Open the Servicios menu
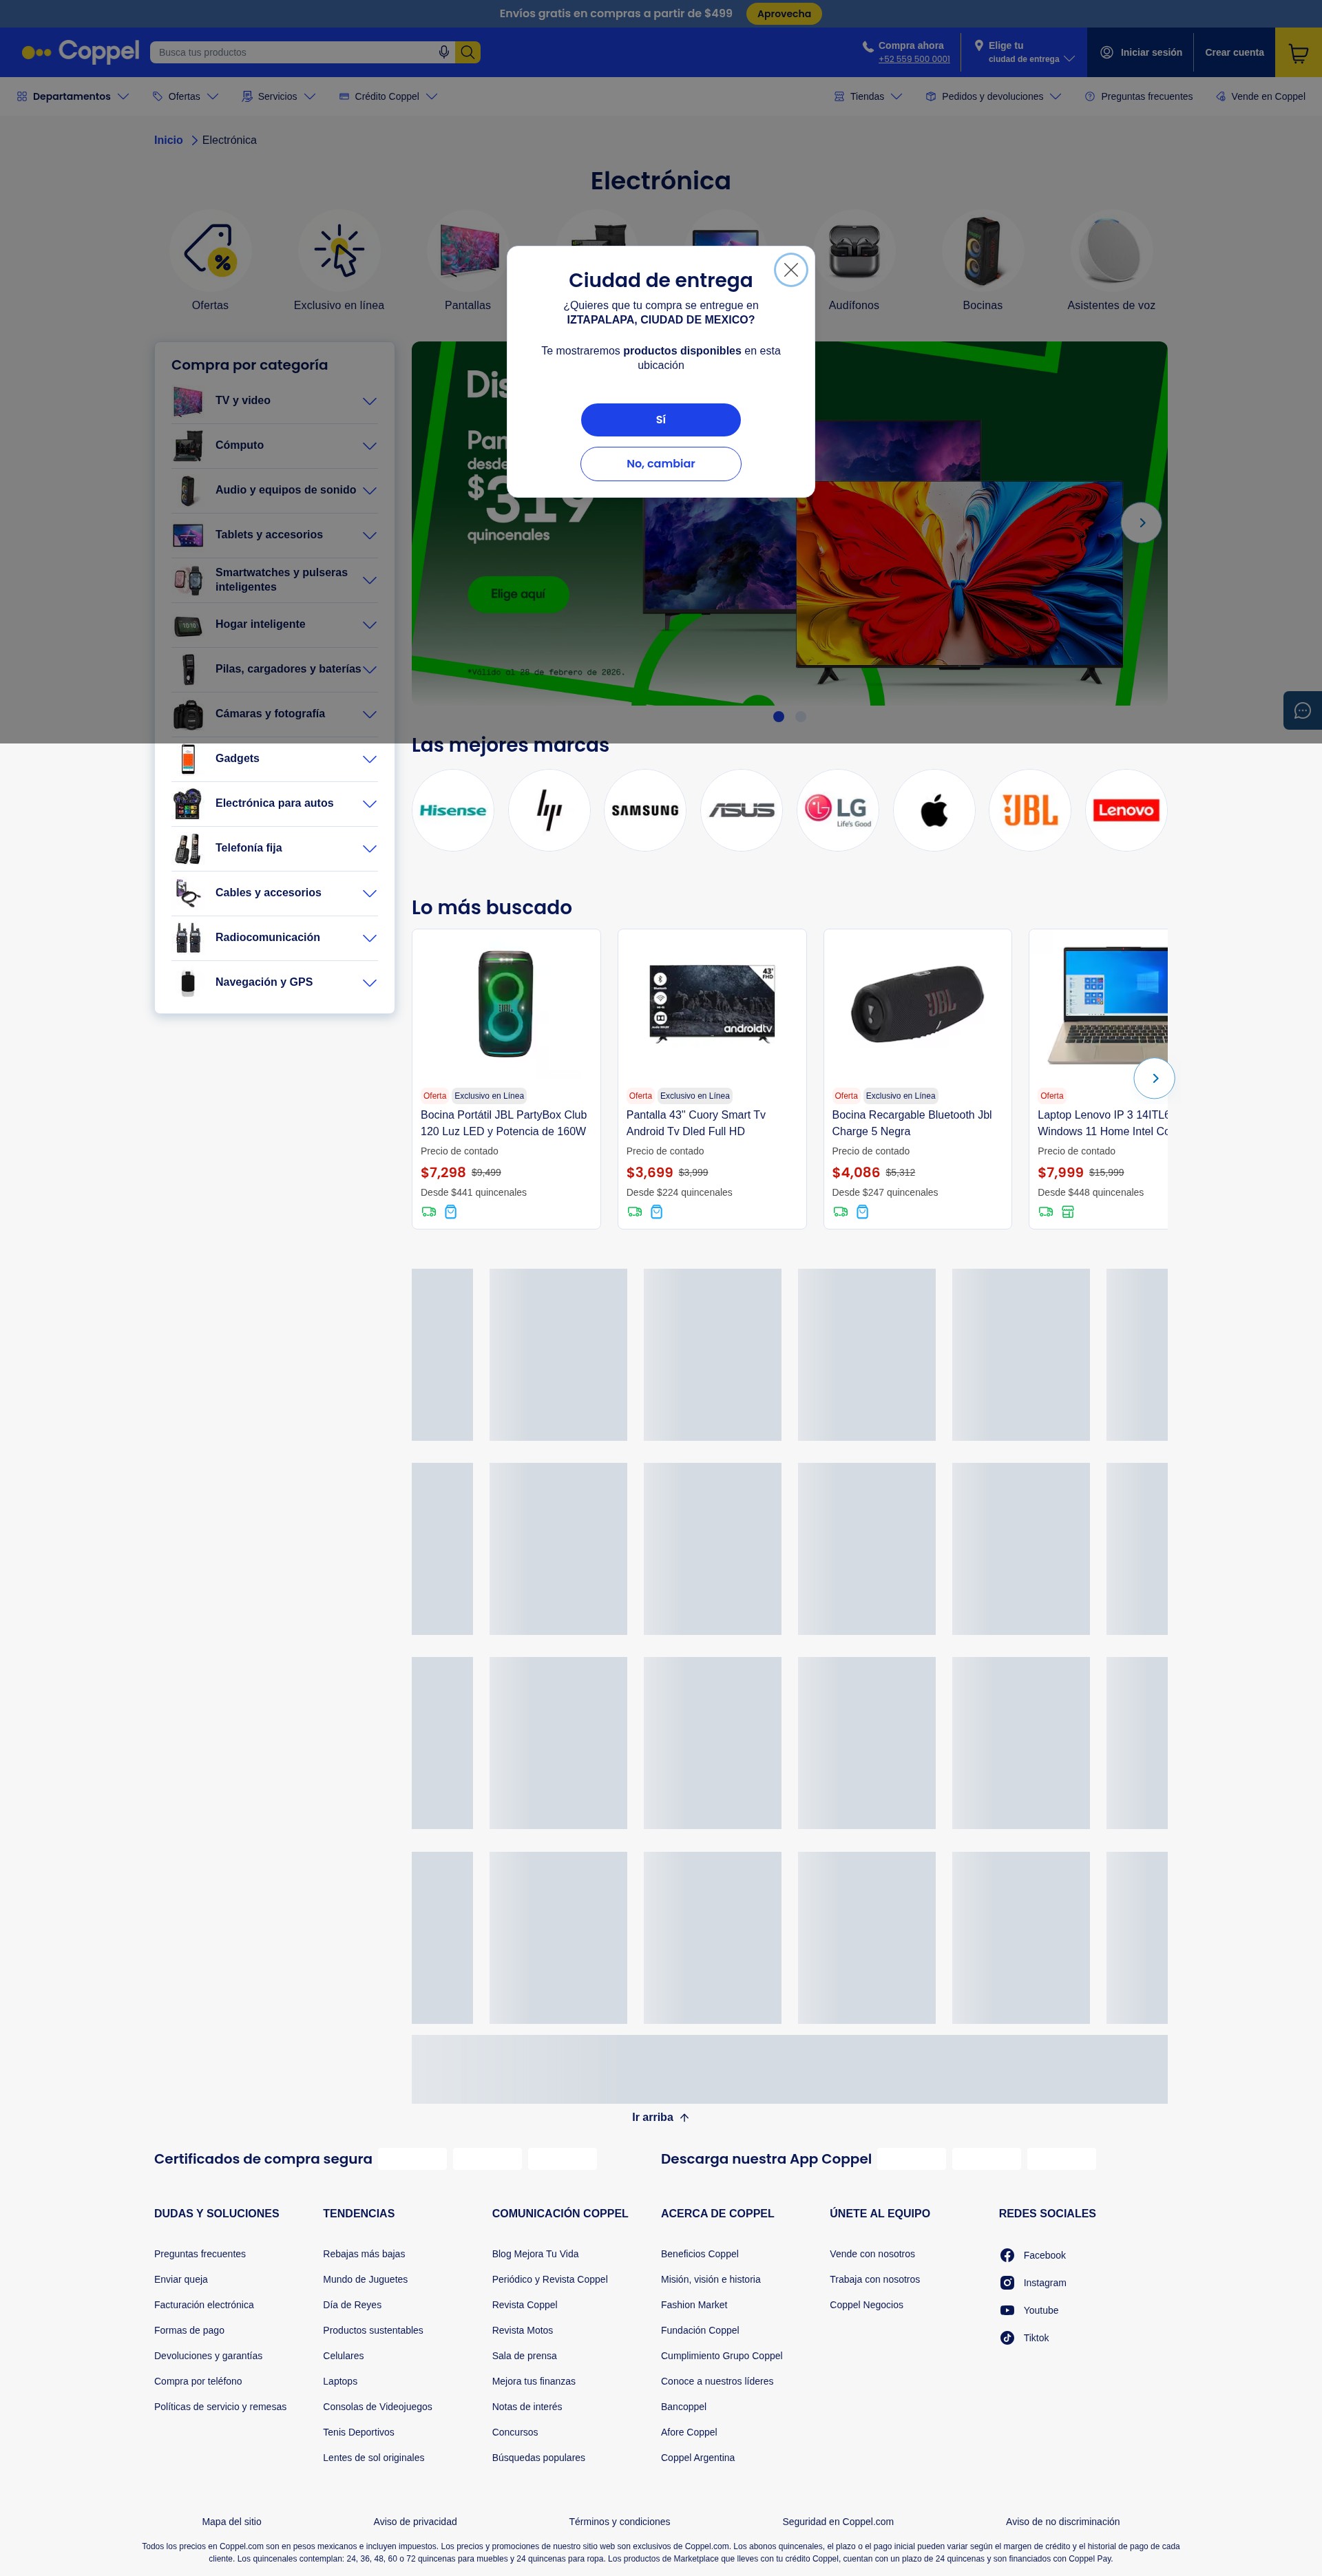 (278, 97)
